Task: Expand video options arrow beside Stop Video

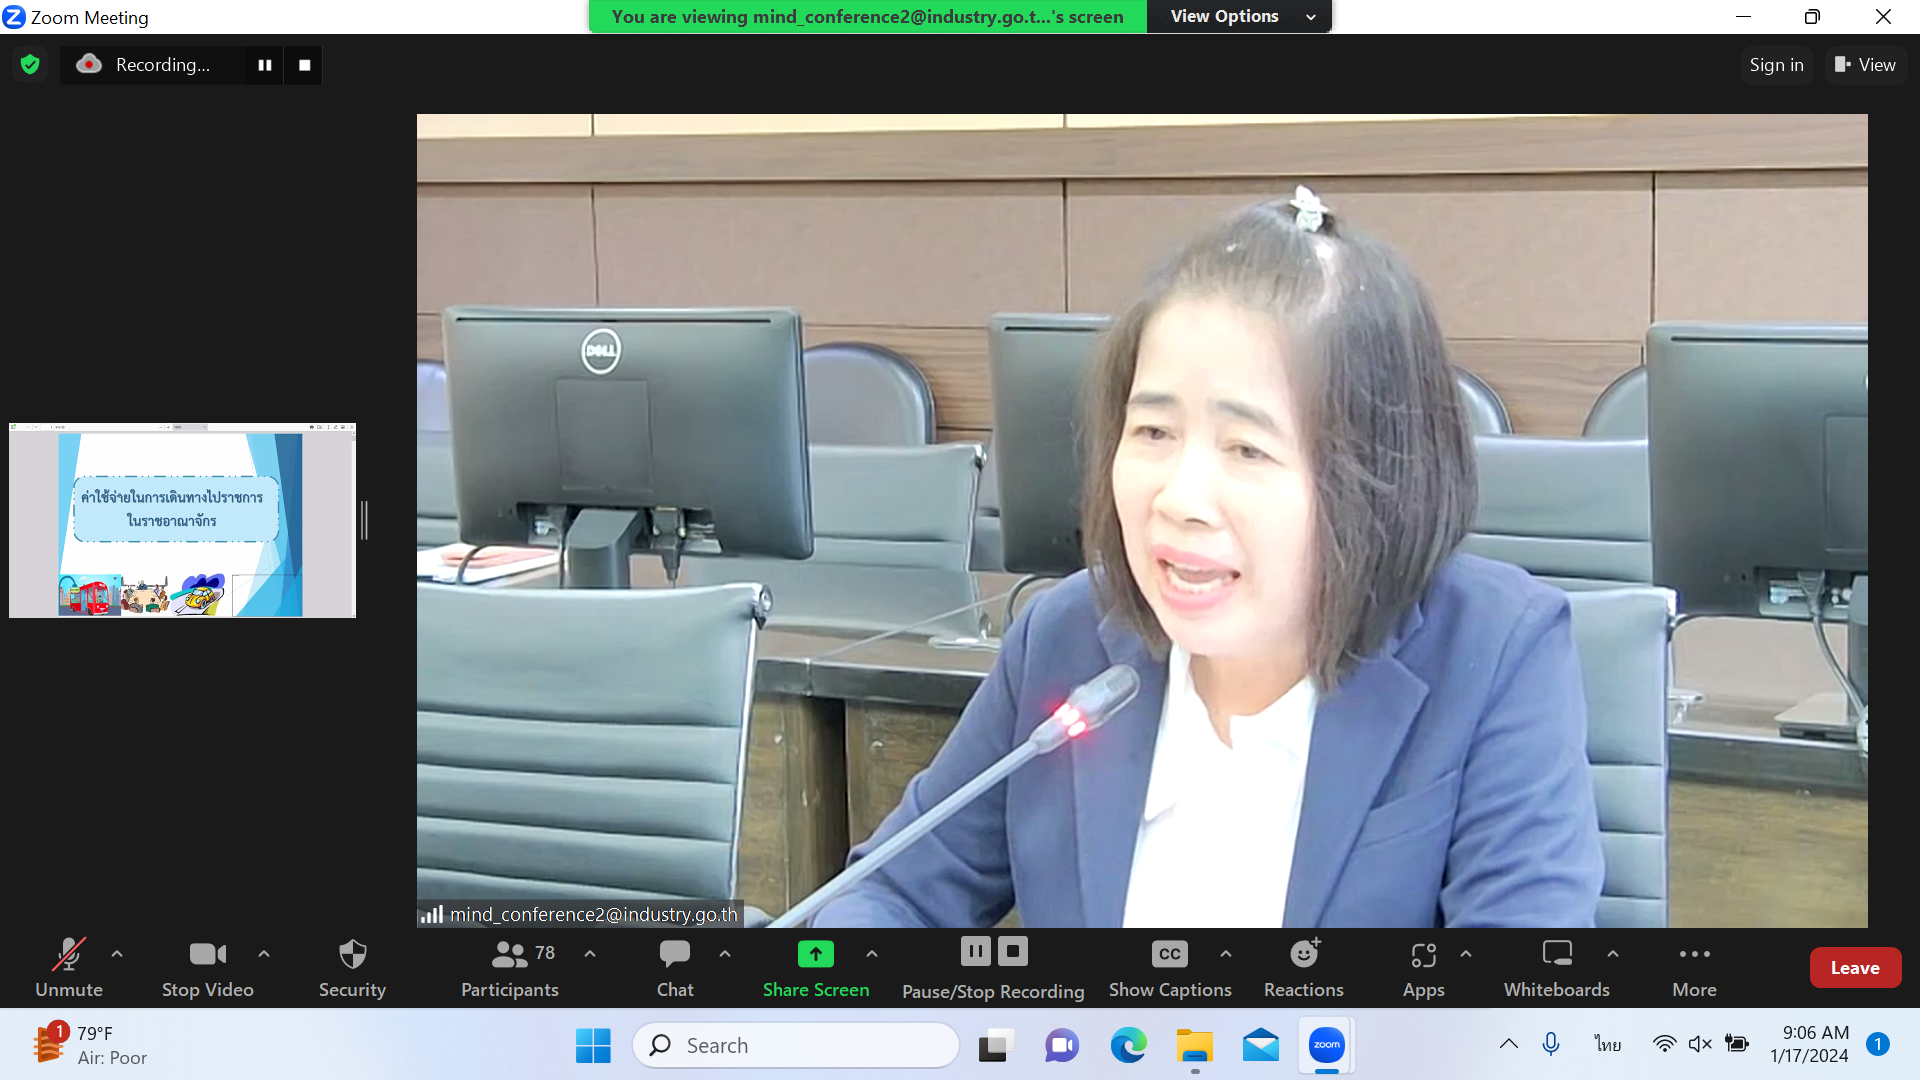Action: pos(264,954)
